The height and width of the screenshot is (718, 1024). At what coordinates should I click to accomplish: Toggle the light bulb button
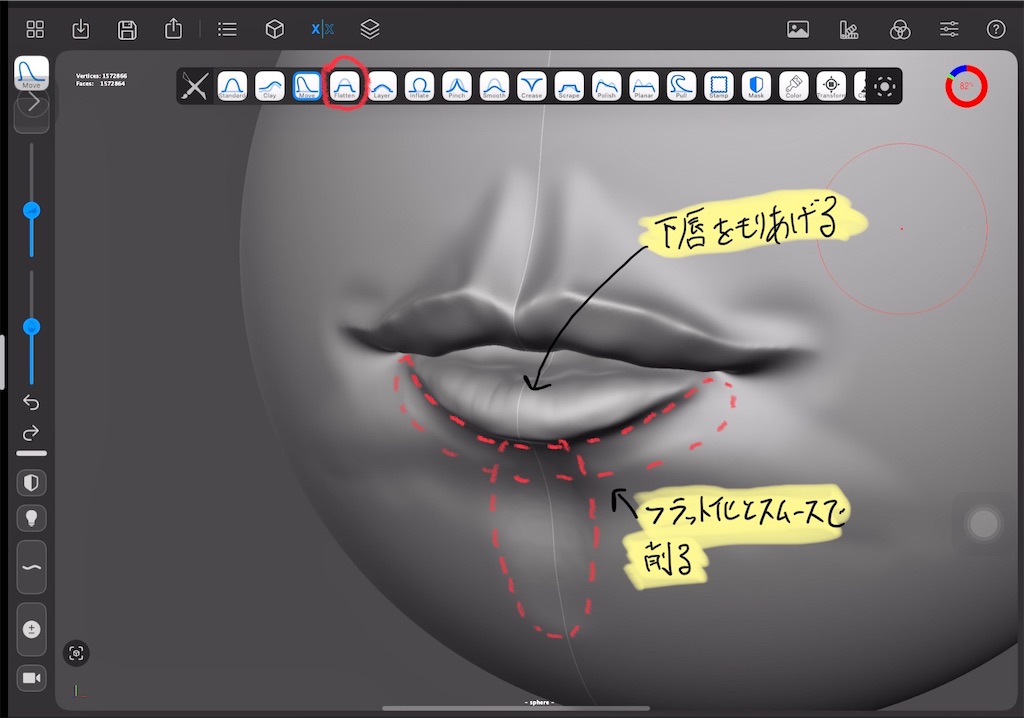(31, 519)
